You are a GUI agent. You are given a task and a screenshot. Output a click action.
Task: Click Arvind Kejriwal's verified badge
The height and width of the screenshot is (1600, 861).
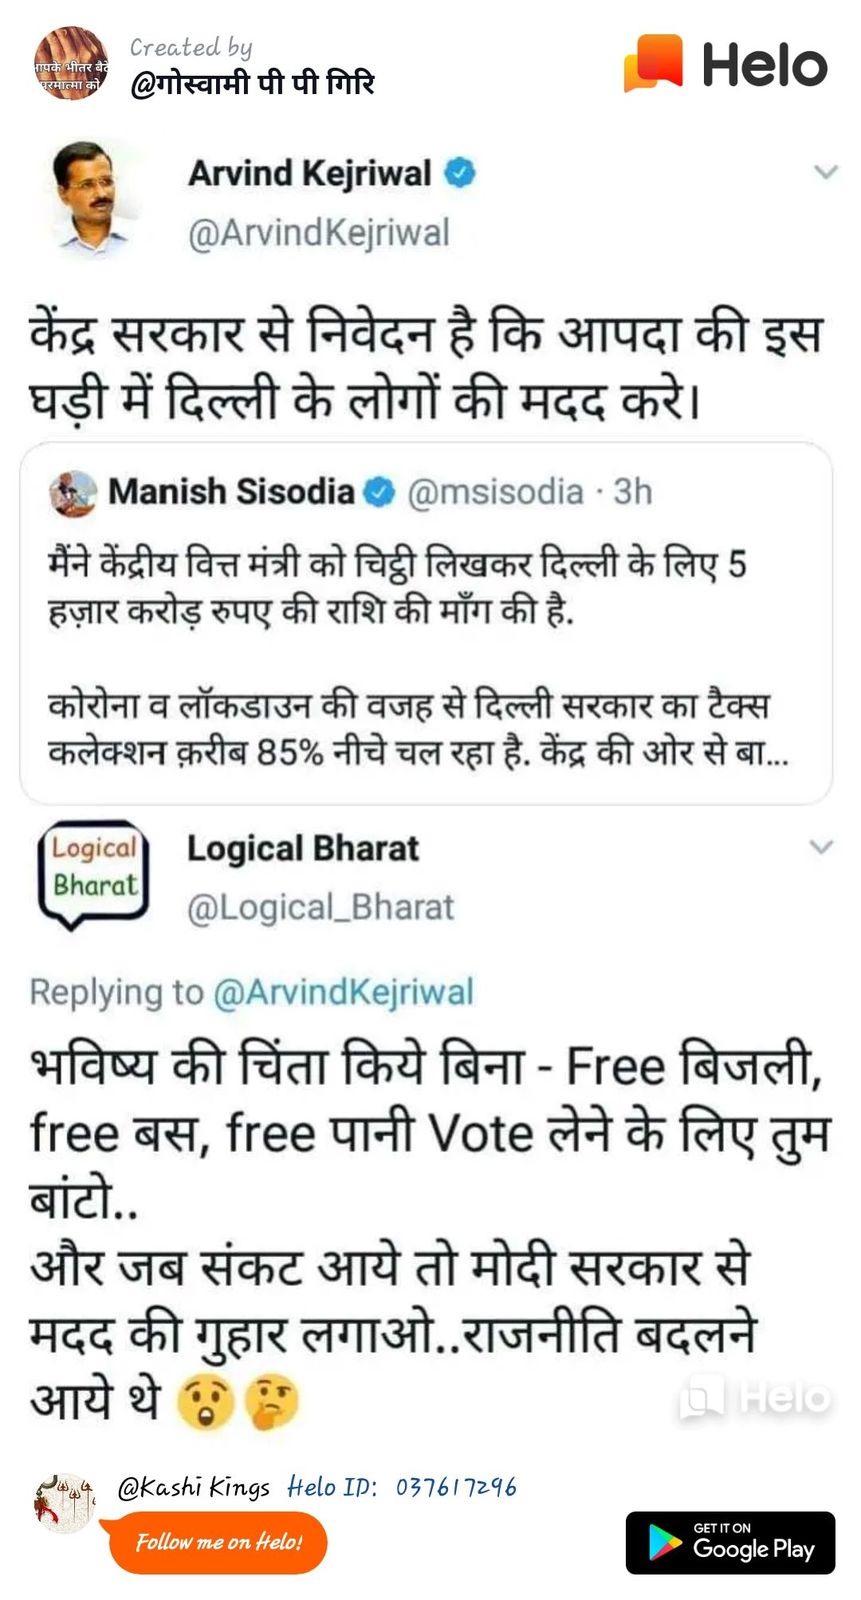[x=459, y=173]
